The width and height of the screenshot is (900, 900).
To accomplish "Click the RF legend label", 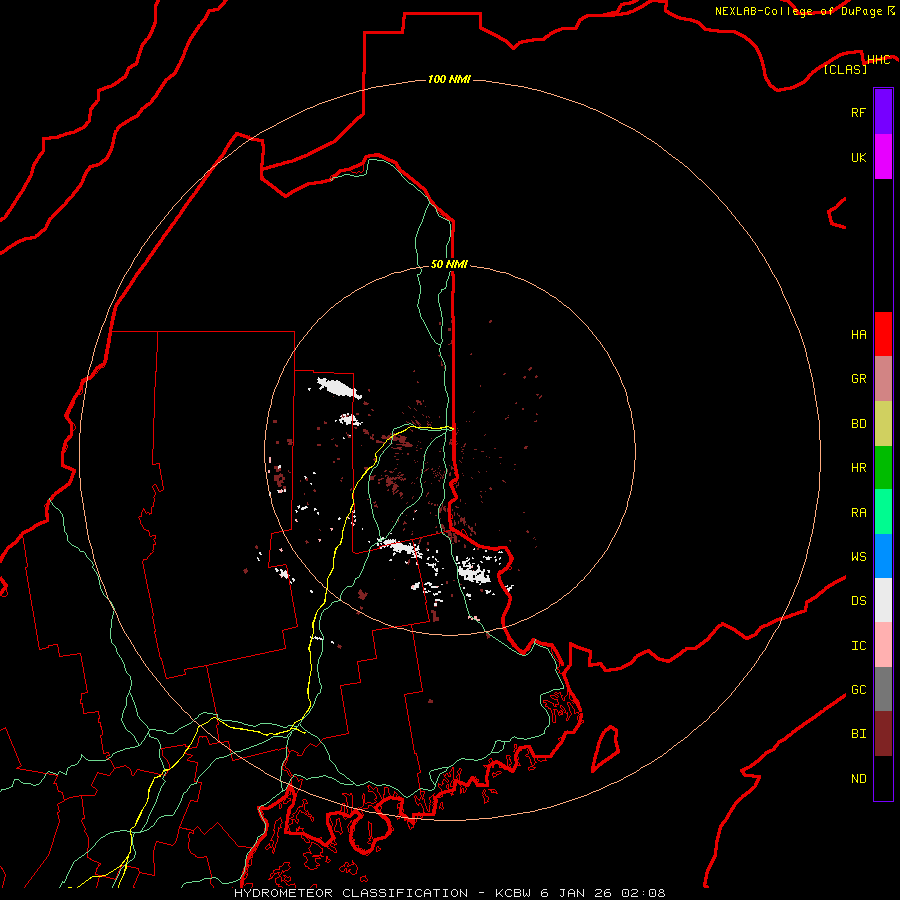I will tap(858, 112).
